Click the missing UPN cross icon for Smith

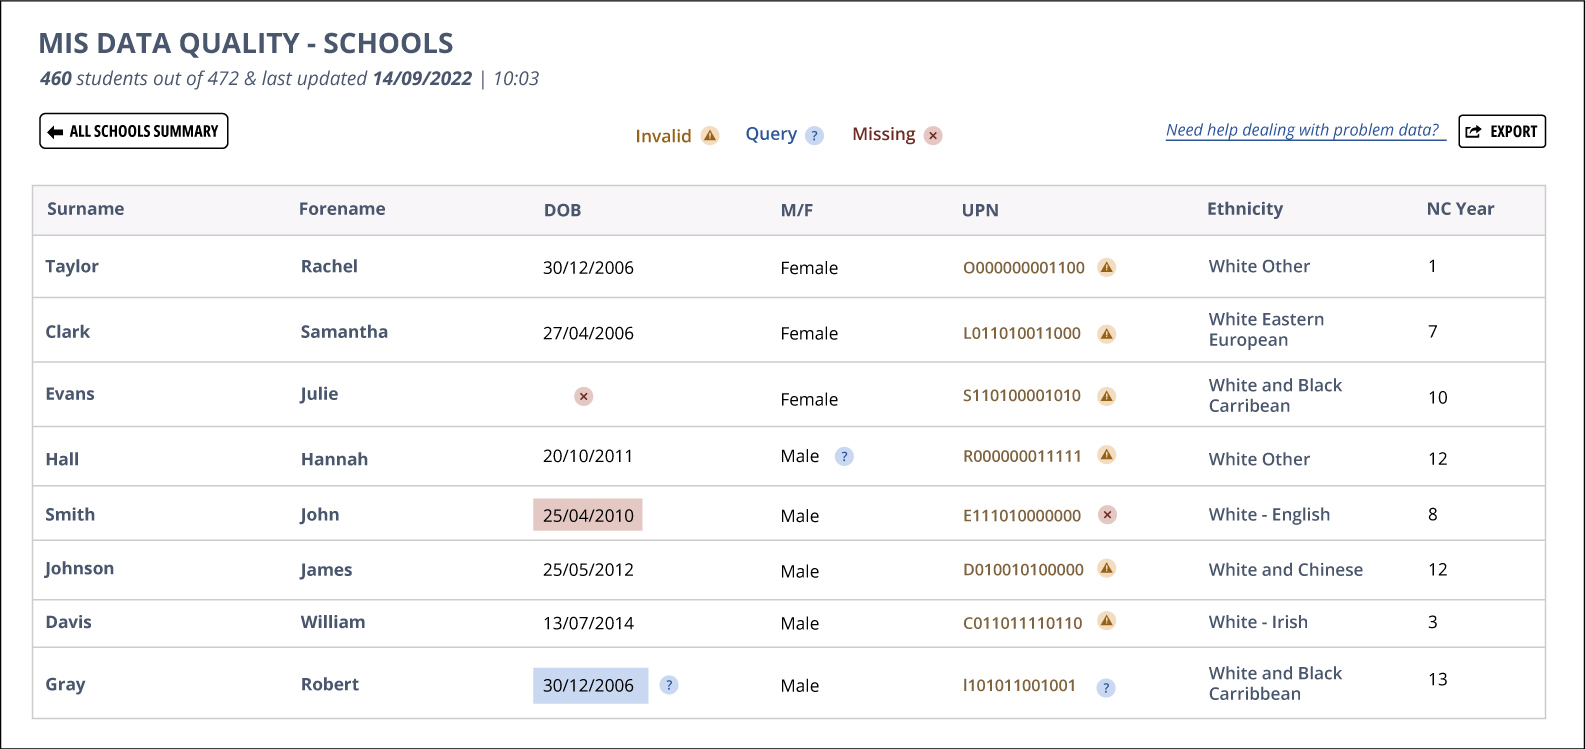[x=1107, y=515]
